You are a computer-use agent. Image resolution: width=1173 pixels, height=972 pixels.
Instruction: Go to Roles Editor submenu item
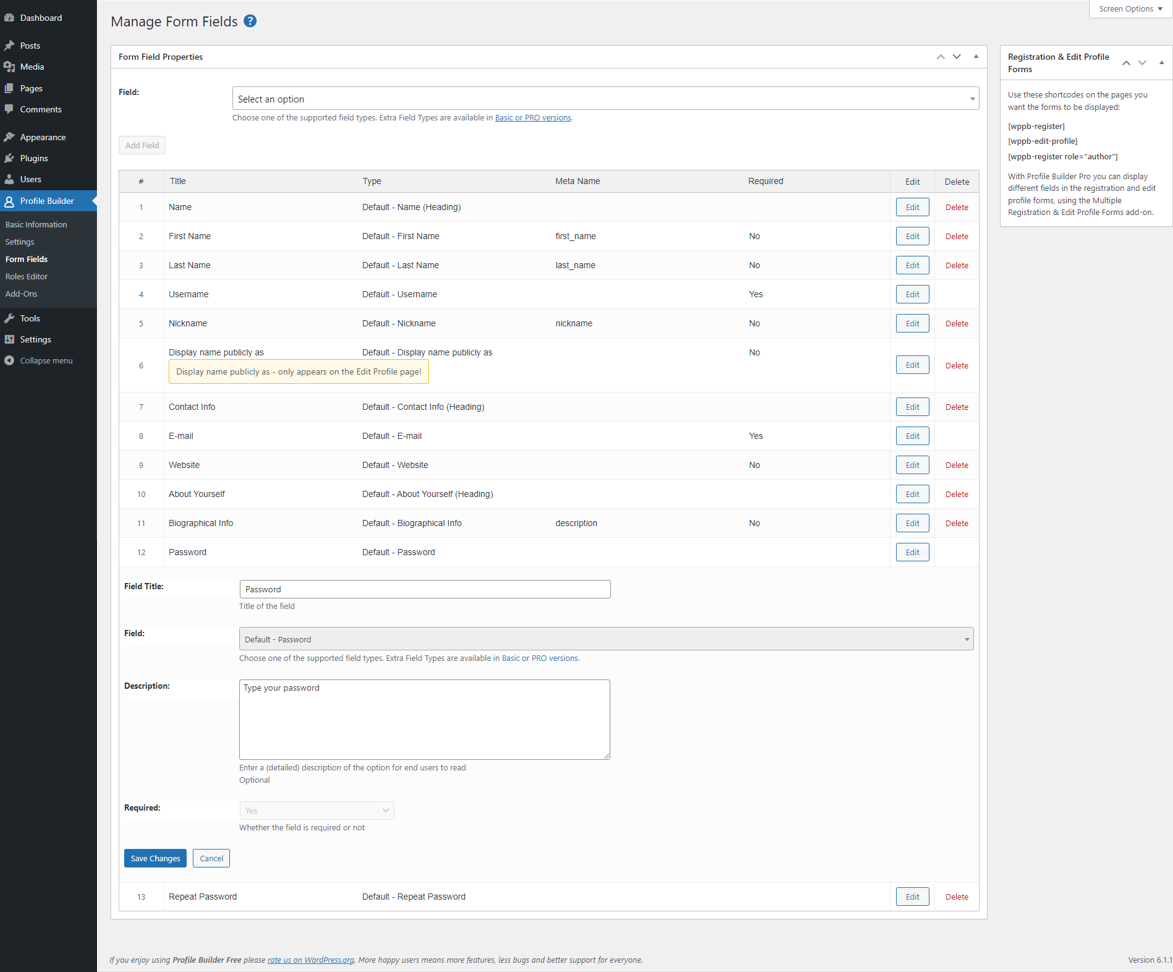coord(26,276)
